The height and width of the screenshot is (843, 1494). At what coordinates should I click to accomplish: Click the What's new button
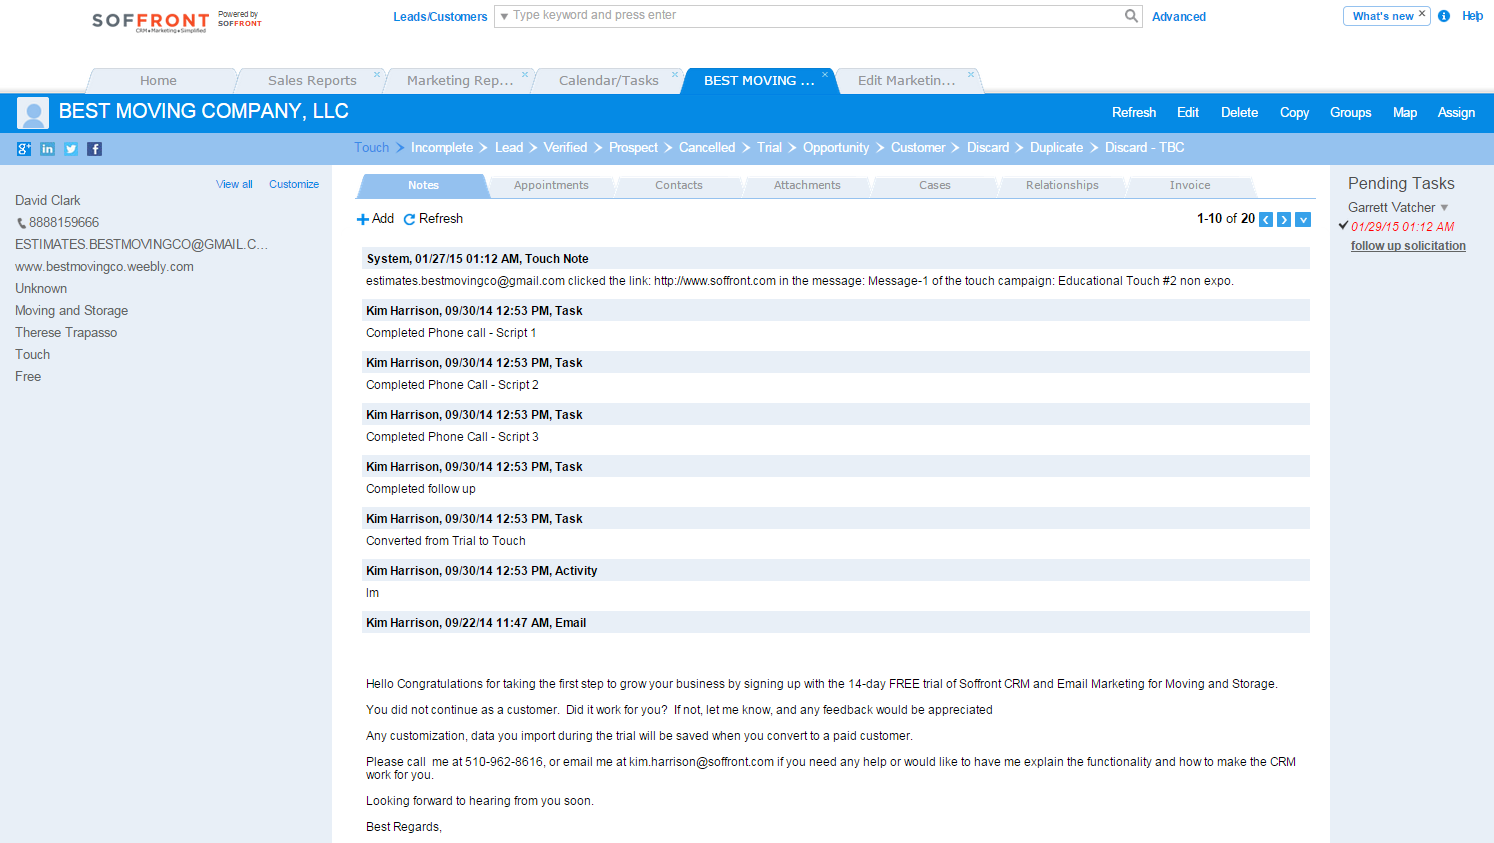[x=1383, y=16]
